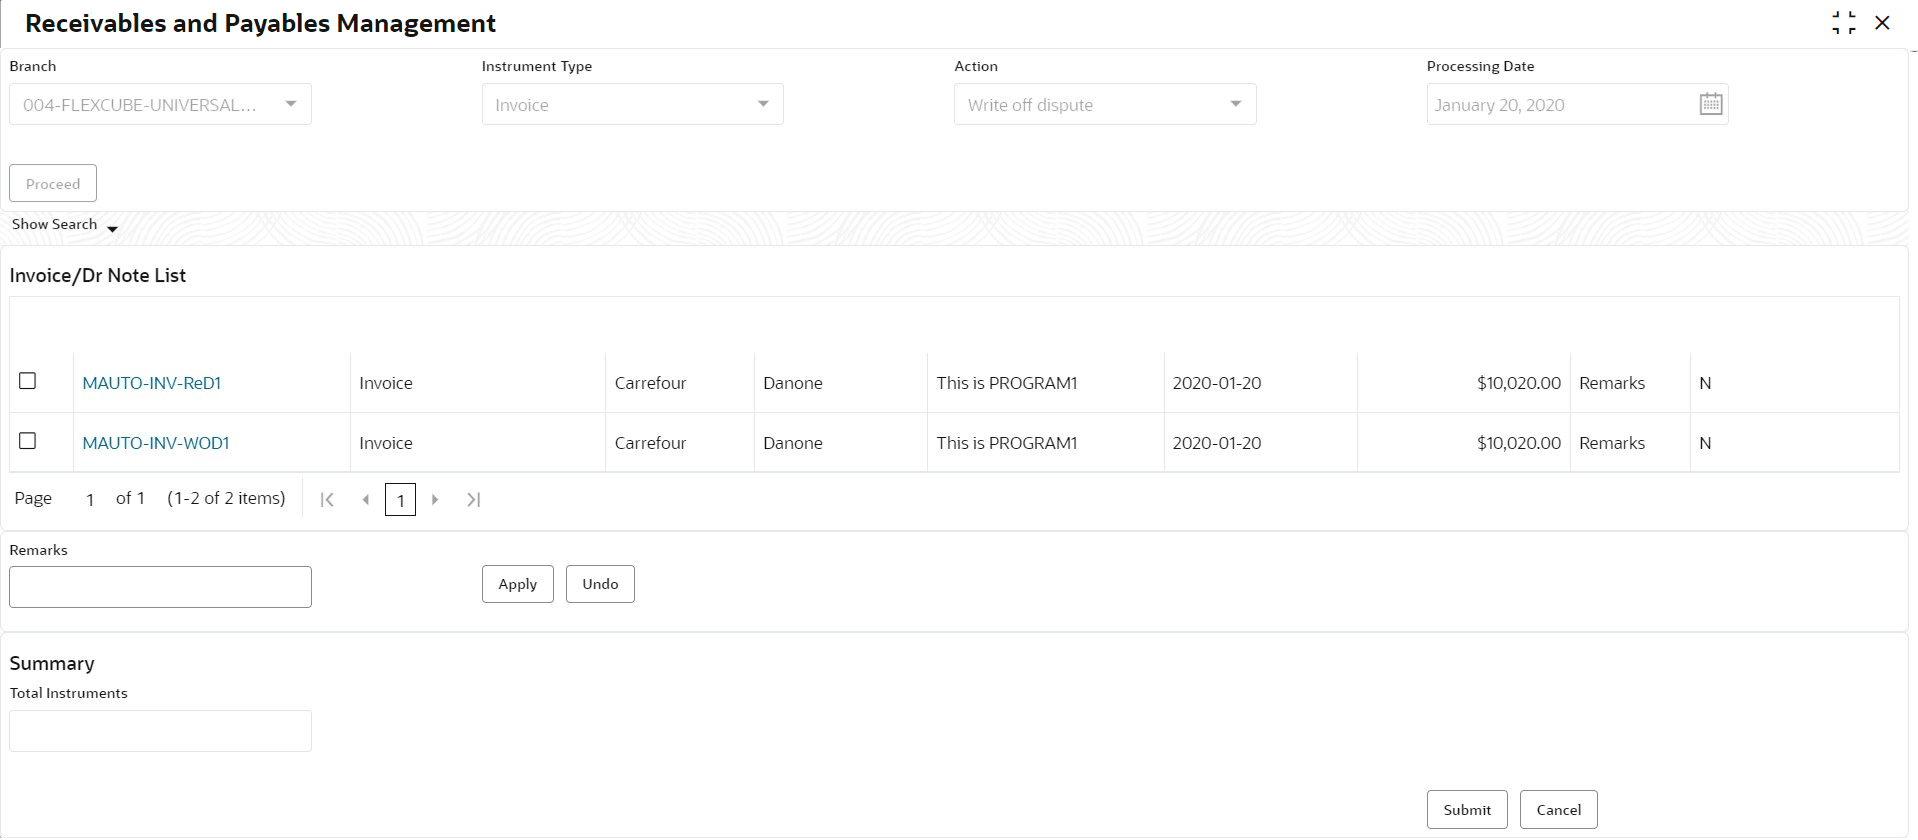Click This is PROGRAM1 in the MAUTO-INV-ReD1 row
This screenshot has height=840, width=1918.
[x=1007, y=383]
